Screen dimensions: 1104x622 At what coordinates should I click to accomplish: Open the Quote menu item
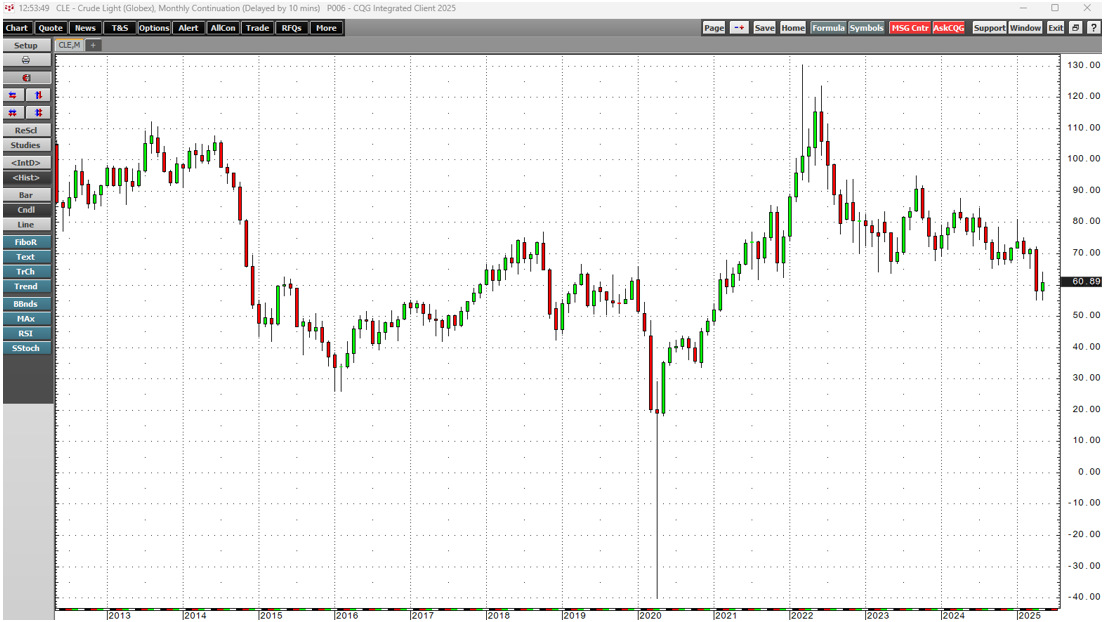pos(50,28)
